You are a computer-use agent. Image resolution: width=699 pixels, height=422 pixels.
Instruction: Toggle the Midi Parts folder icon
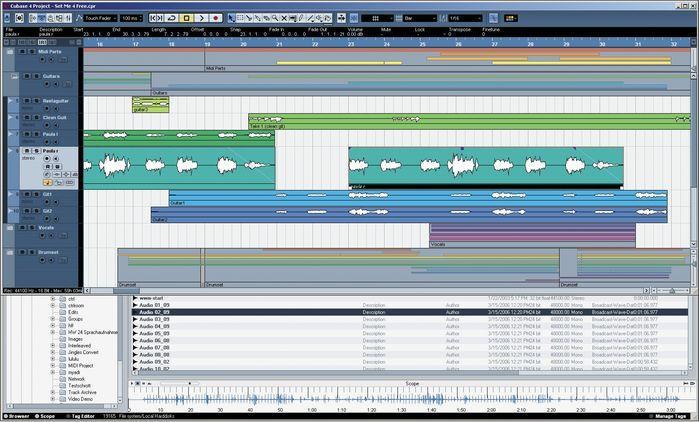click(x=10, y=52)
